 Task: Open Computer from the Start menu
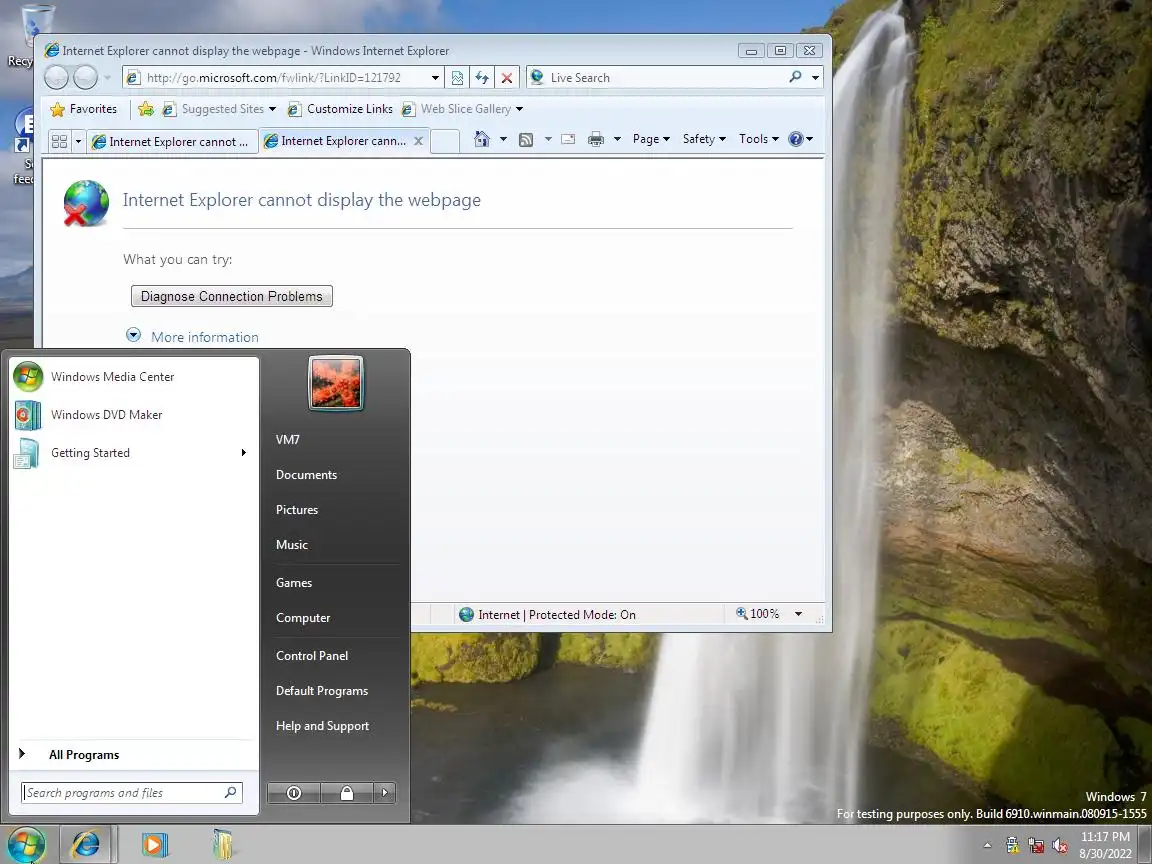(303, 618)
